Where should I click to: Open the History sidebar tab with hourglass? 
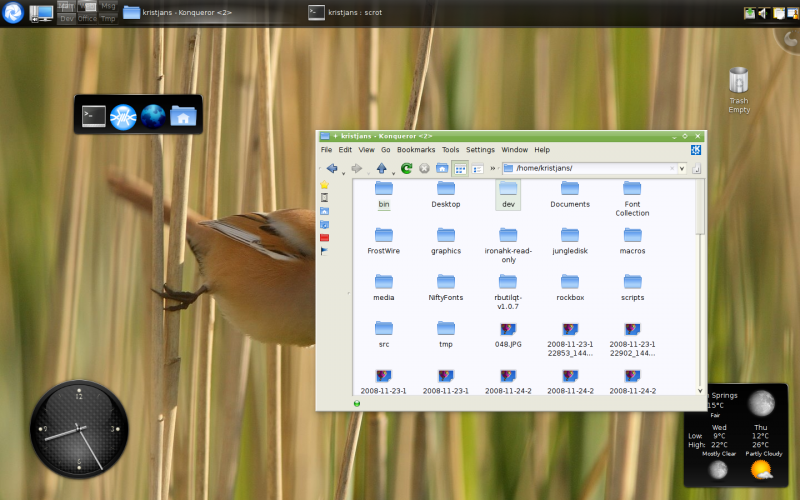tap(324, 197)
